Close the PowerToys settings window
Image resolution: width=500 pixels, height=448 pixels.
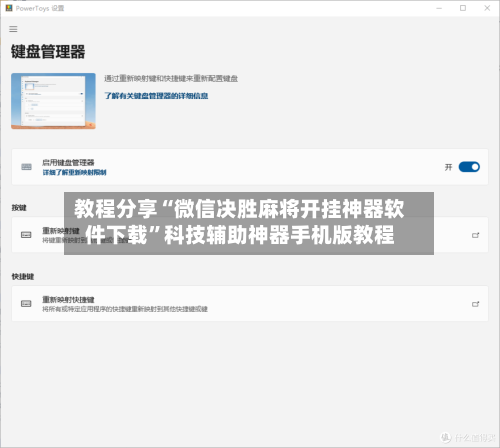[x=487, y=8]
